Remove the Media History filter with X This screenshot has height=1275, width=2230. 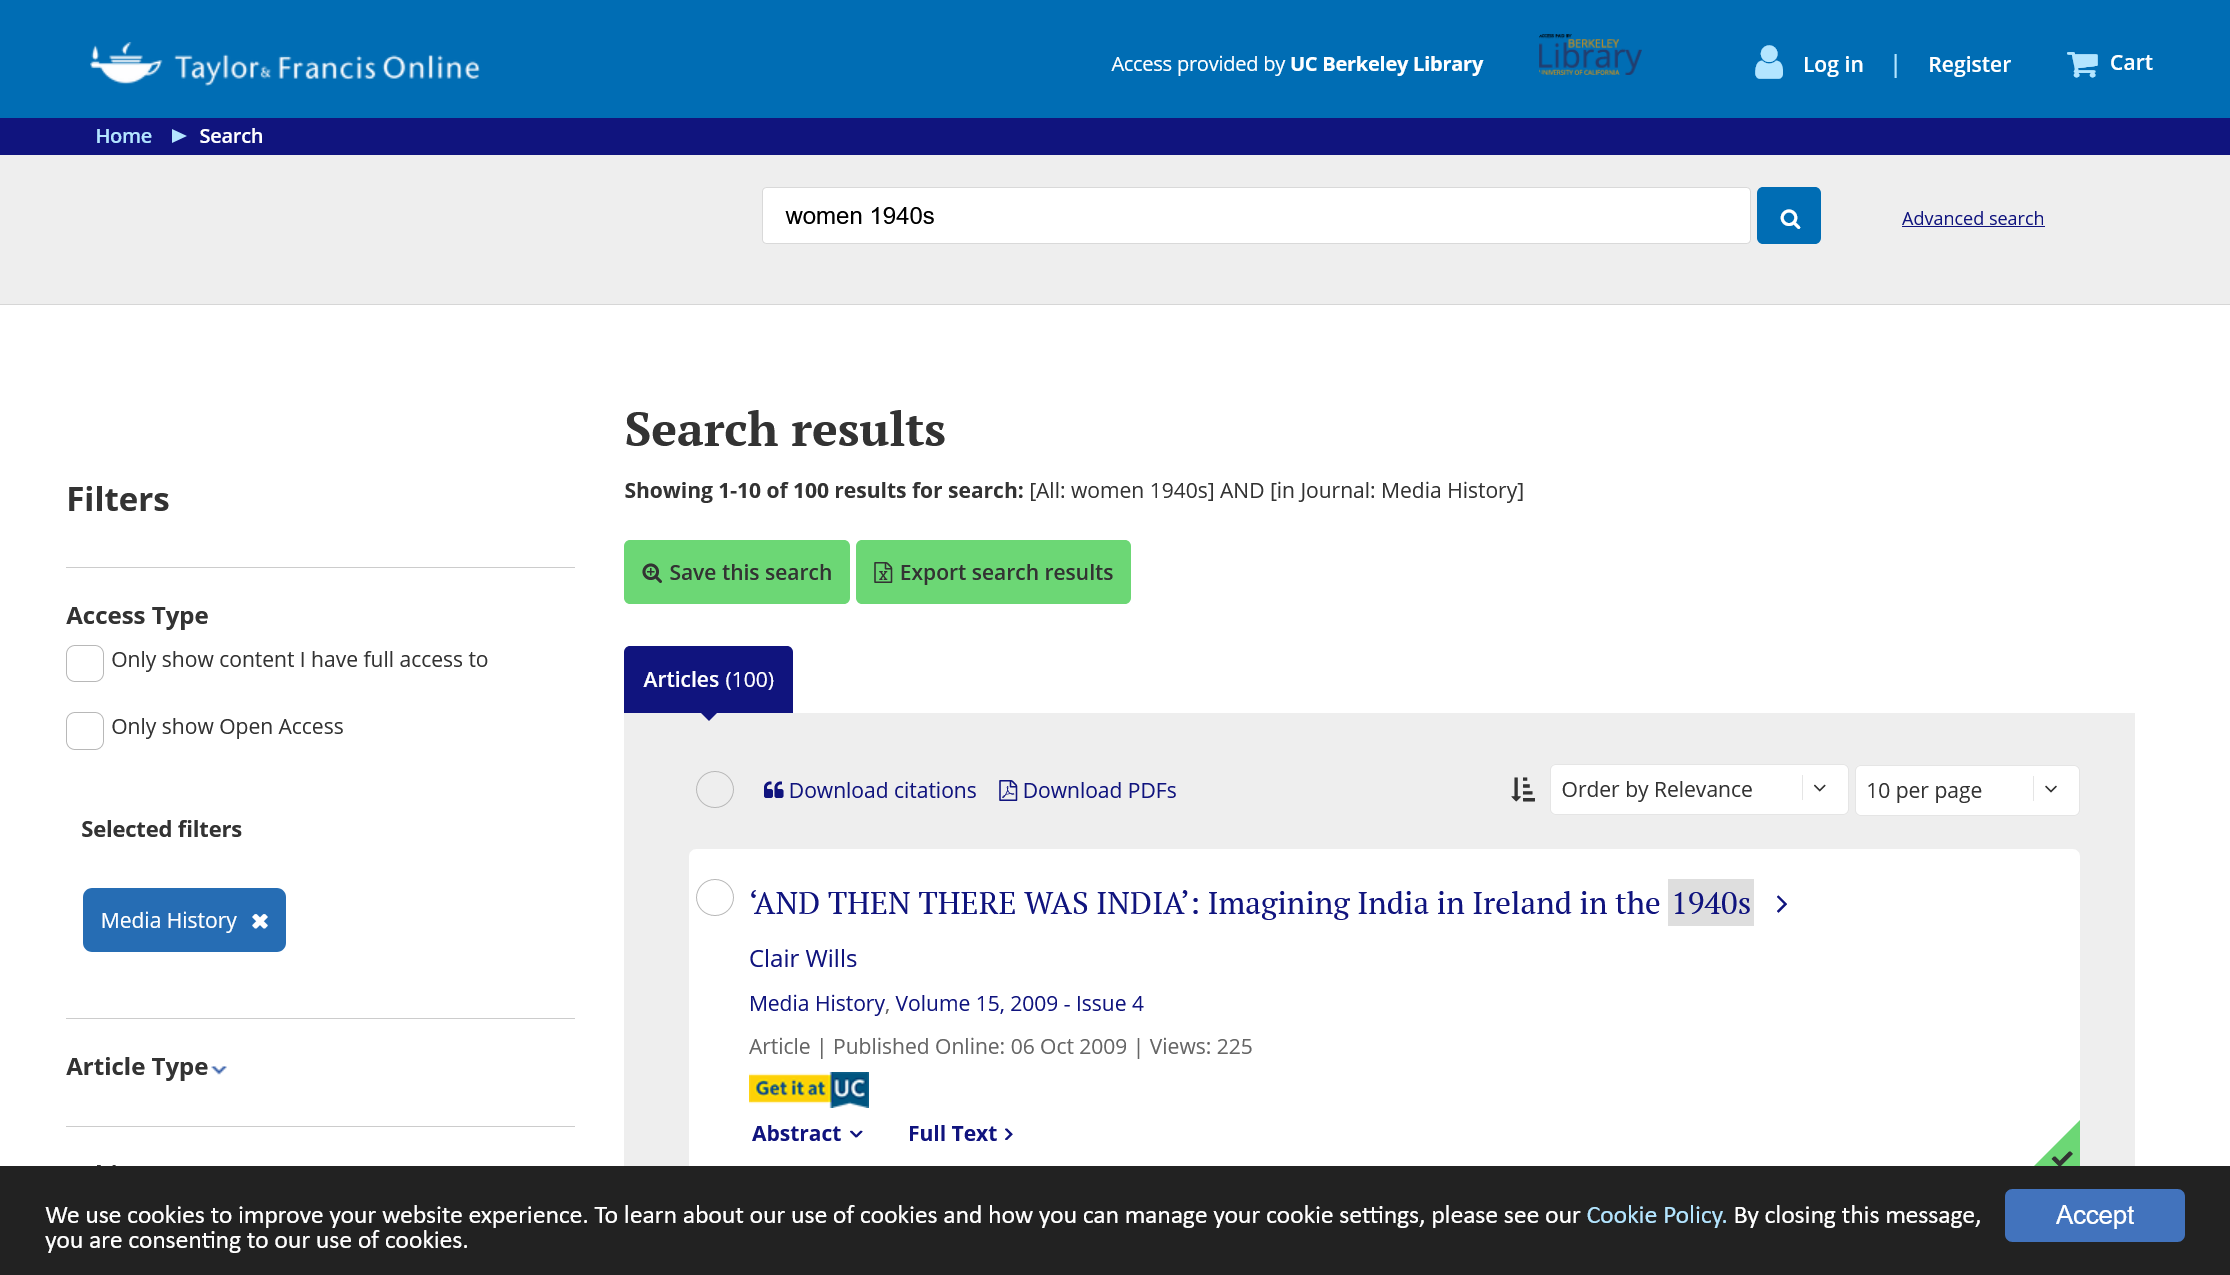260,921
